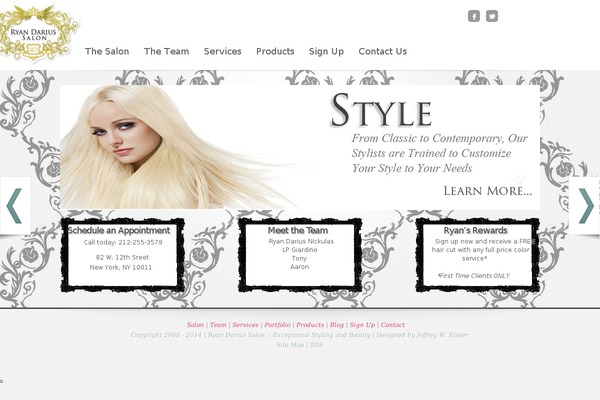The height and width of the screenshot is (400, 600).
Task: Open Team footer link
Action: coord(218,325)
